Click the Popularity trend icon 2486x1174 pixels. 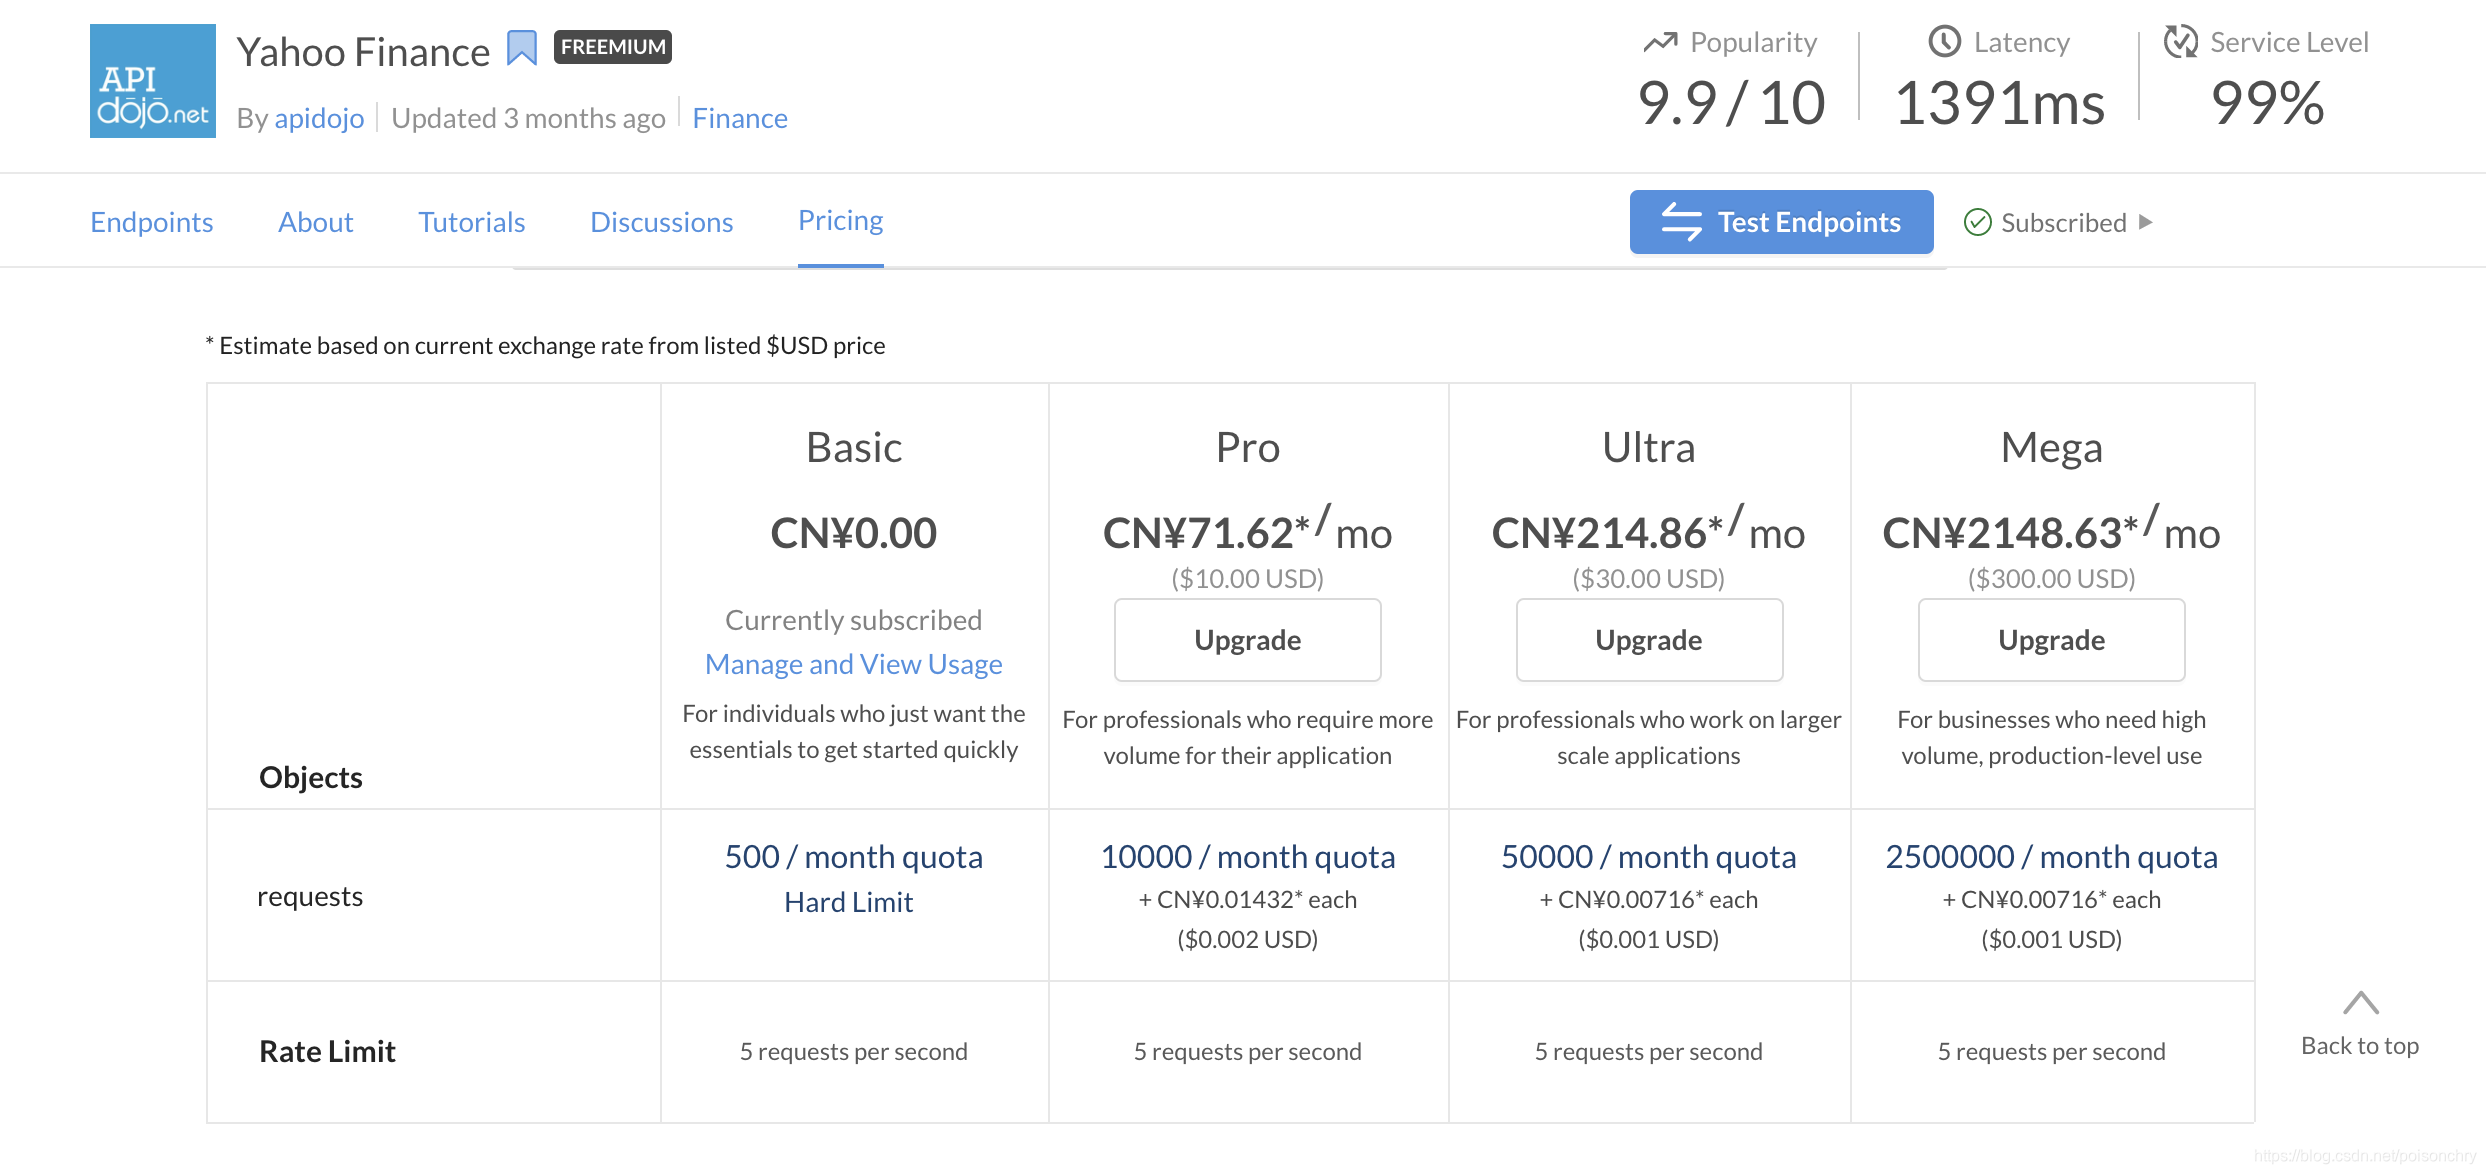tap(1659, 42)
